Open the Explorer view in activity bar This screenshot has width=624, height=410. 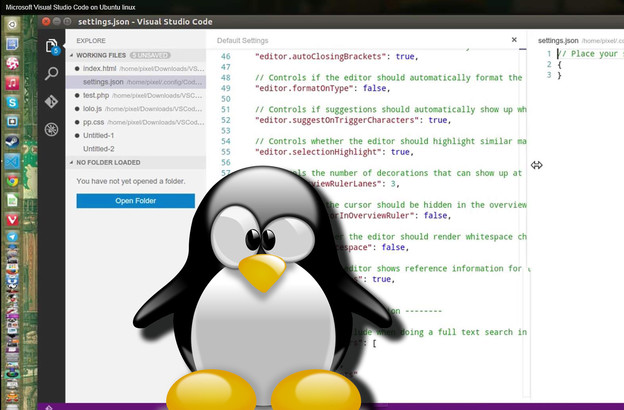point(51,46)
